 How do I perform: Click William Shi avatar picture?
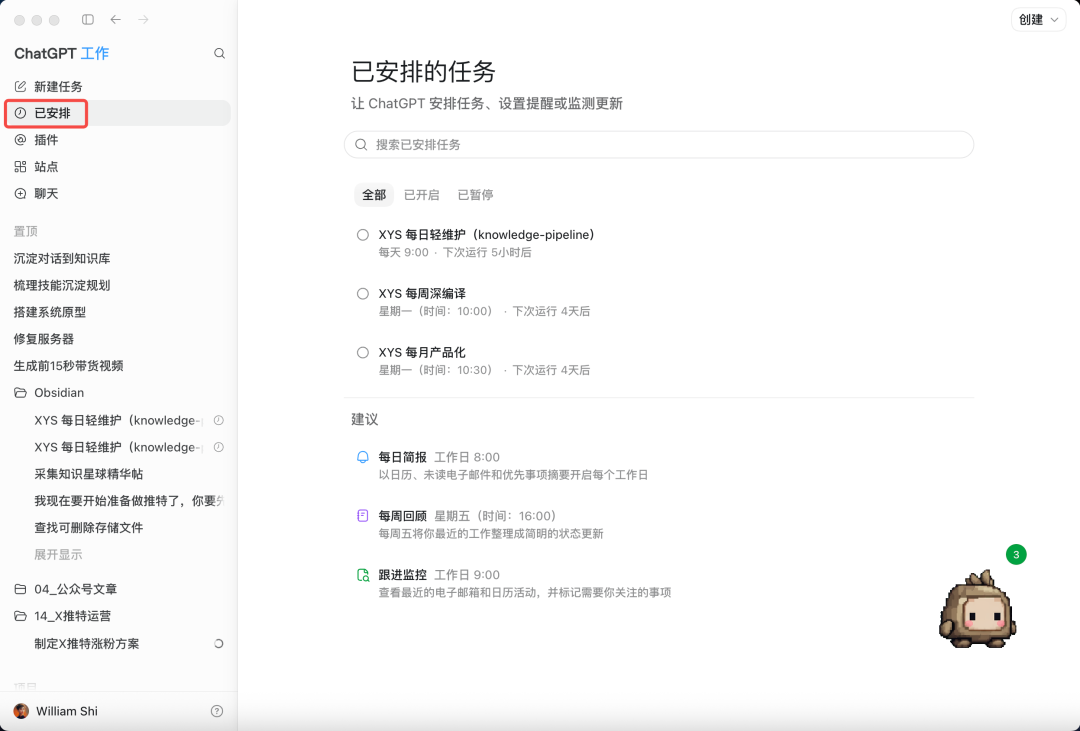point(21,711)
